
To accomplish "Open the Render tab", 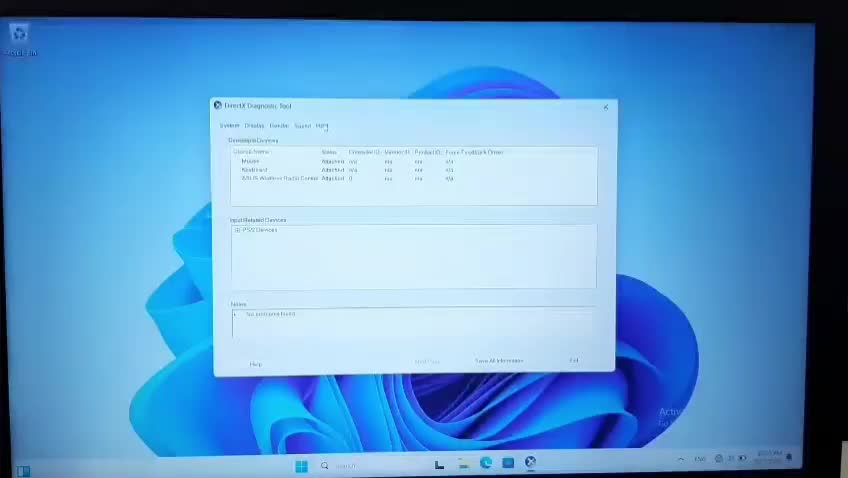I will coord(279,125).
